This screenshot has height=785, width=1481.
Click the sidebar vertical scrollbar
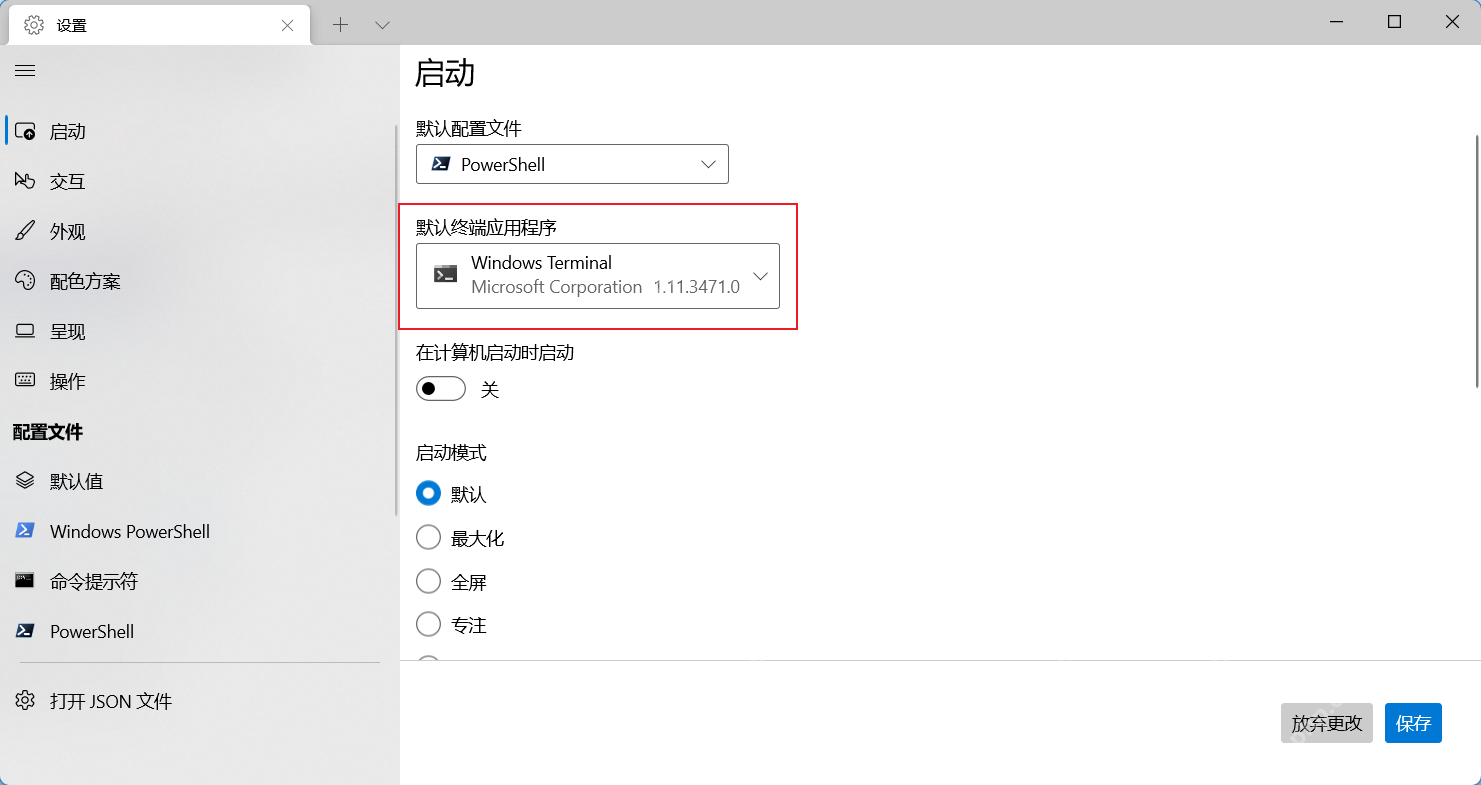point(397,320)
